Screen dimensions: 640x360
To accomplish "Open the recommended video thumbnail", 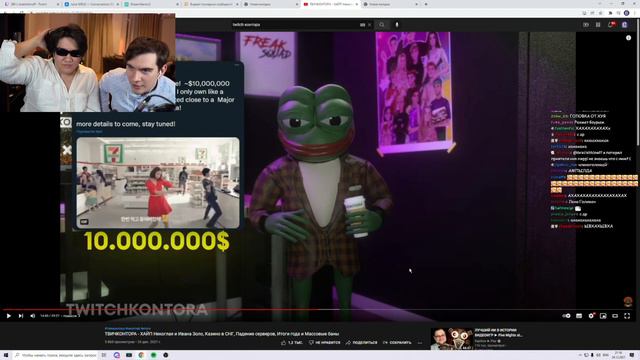I will pos(452,338).
